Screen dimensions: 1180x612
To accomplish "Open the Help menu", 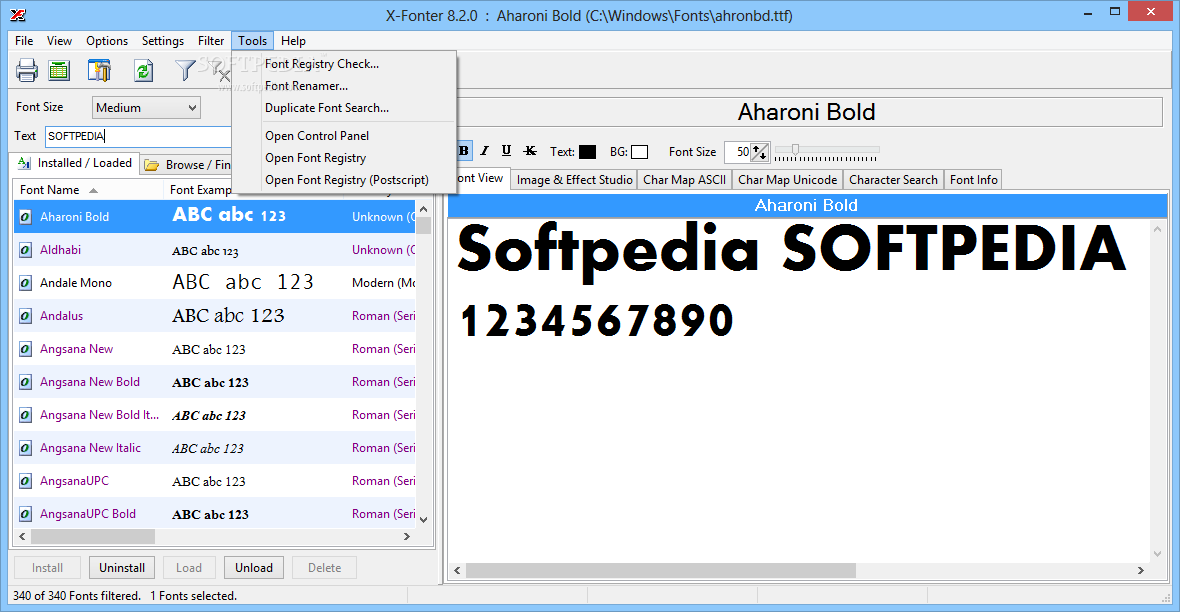I will click(293, 41).
